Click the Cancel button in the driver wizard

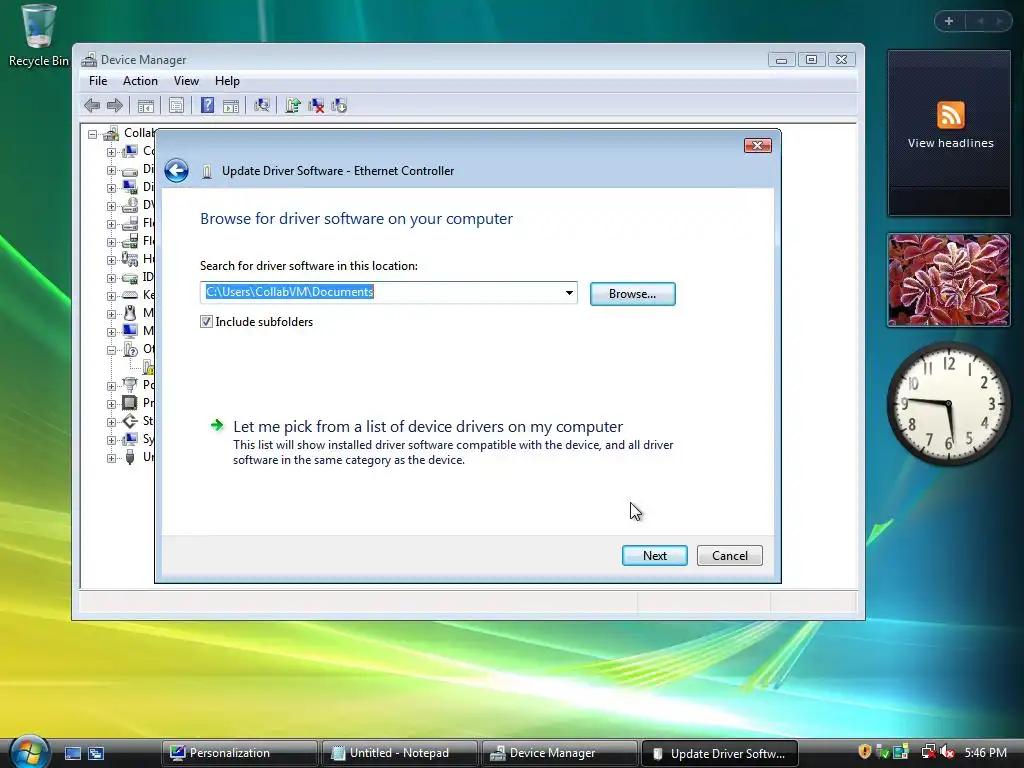(729, 556)
